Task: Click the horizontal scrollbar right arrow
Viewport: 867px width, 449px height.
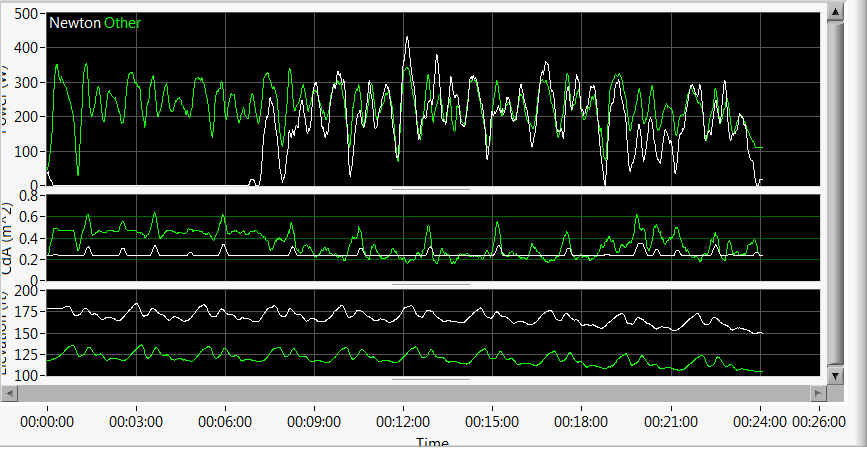Action: coord(819,392)
